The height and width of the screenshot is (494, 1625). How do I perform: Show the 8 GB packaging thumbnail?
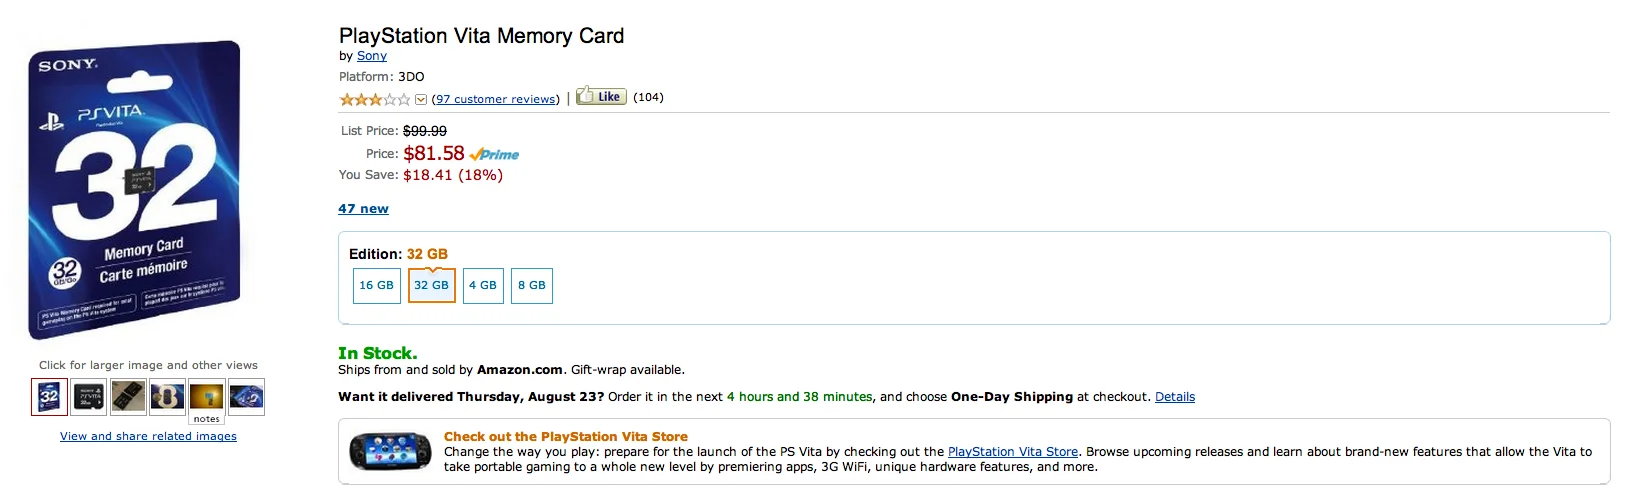pos(167,397)
